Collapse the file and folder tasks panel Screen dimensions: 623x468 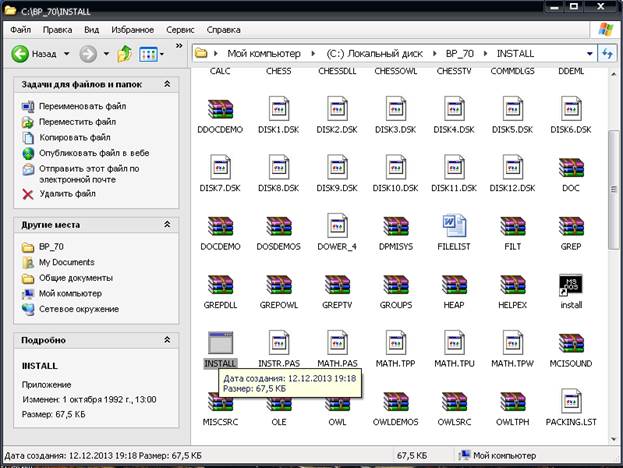coord(167,84)
